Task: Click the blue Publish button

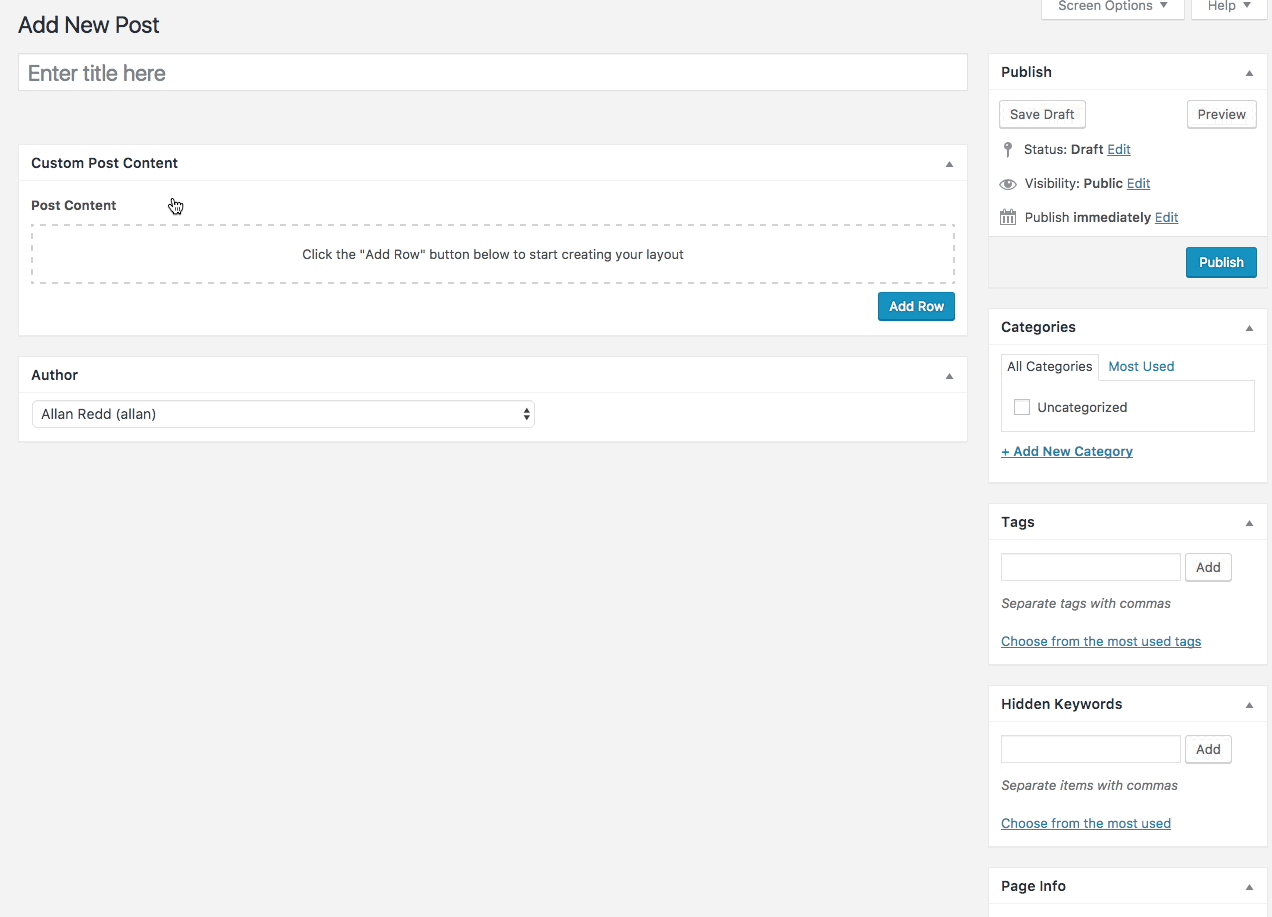Action: point(1220,262)
